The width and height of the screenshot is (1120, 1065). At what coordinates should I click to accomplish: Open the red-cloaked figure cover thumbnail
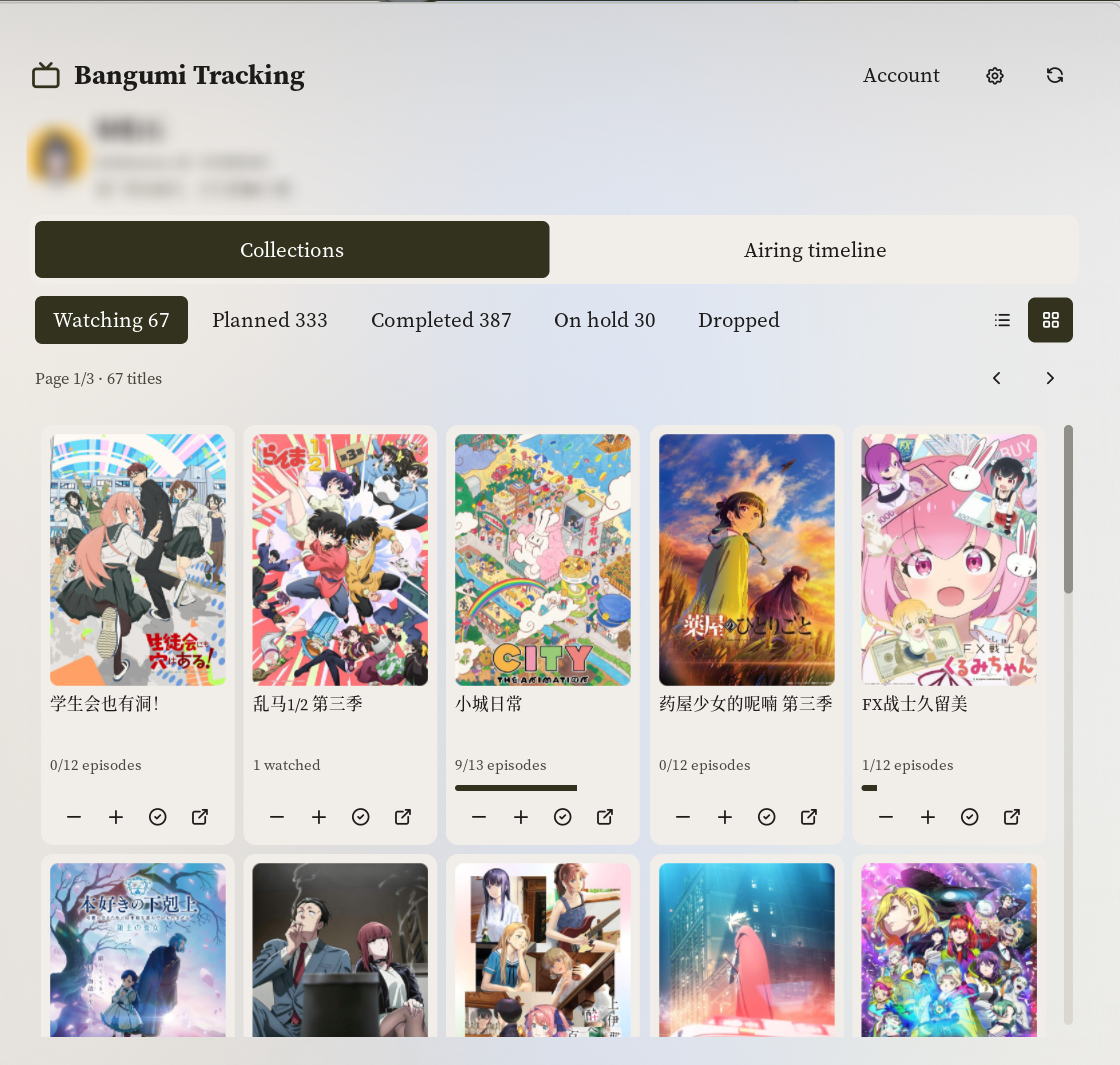click(746, 950)
